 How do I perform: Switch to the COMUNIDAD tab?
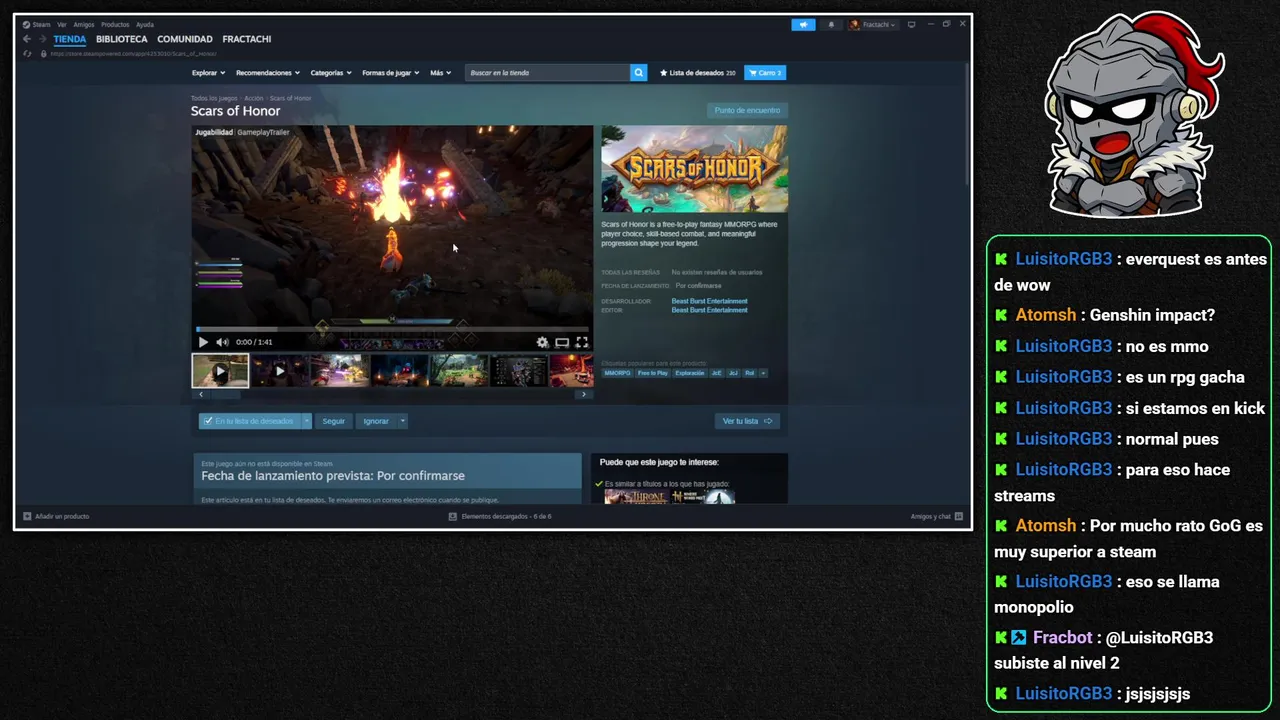(185, 39)
